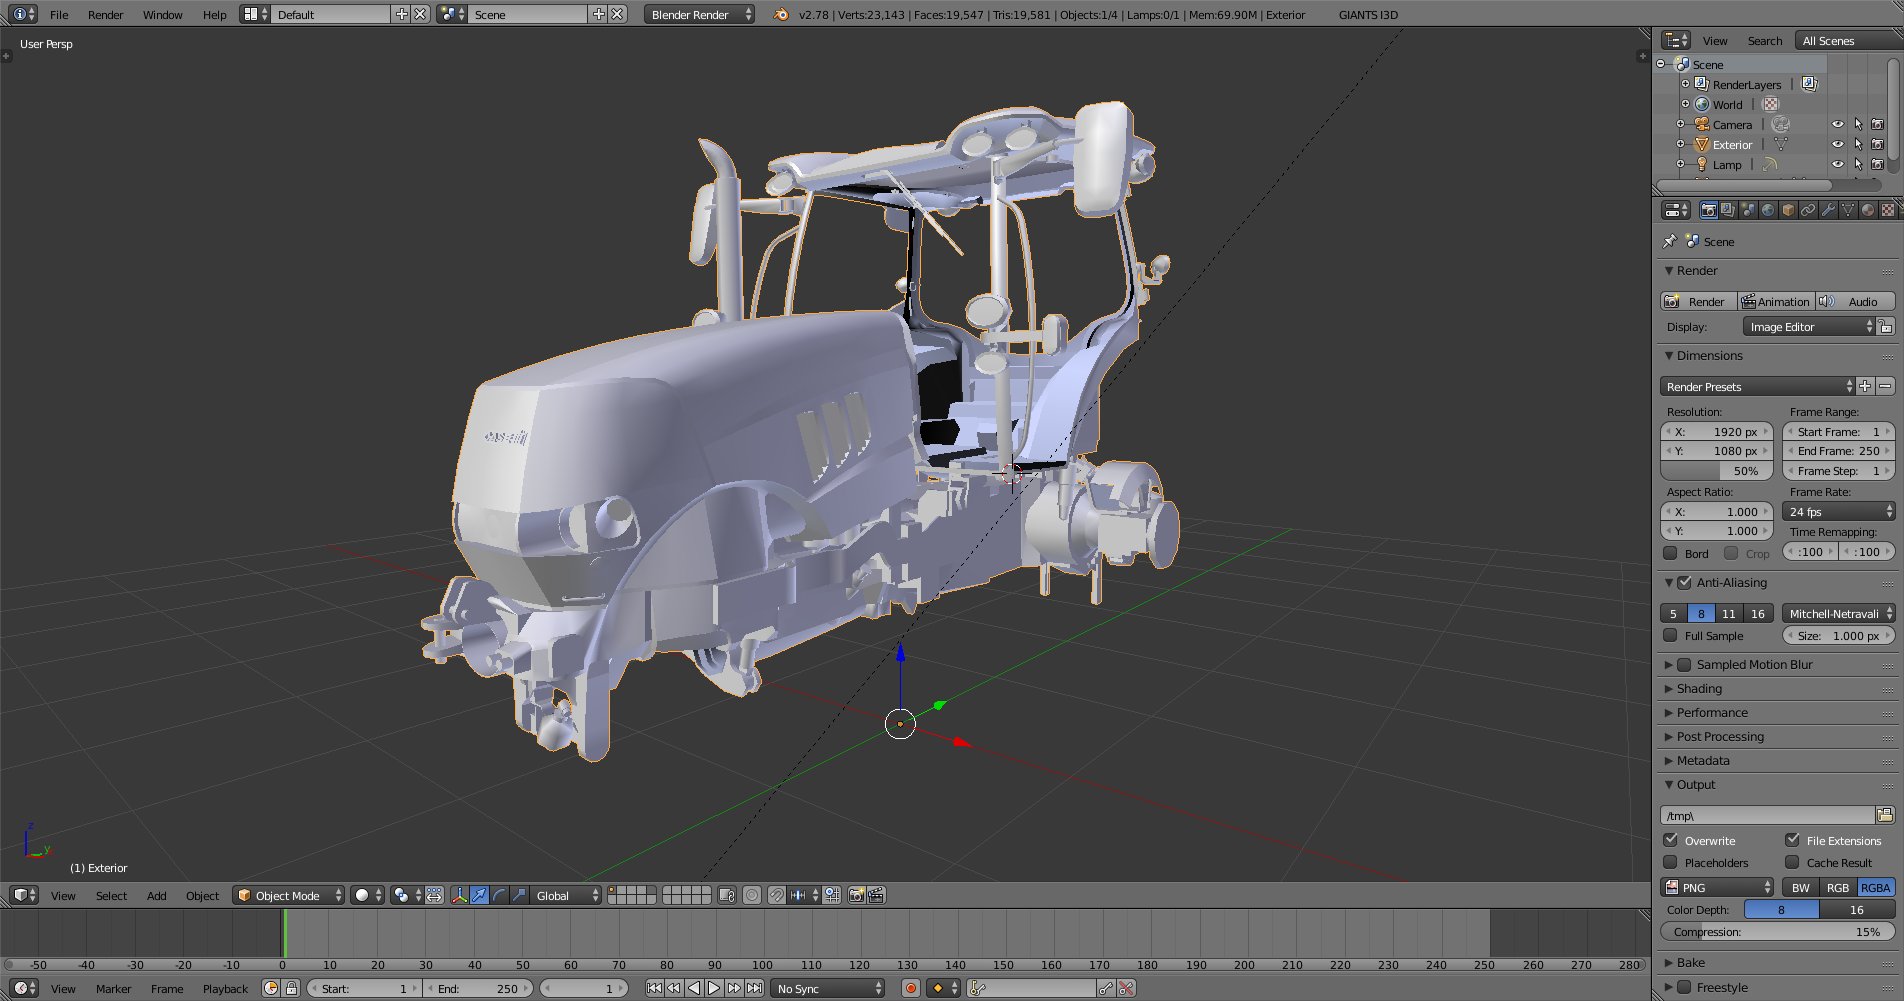This screenshot has height=1001, width=1904.
Task: Open the File menu
Action: (59, 15)
